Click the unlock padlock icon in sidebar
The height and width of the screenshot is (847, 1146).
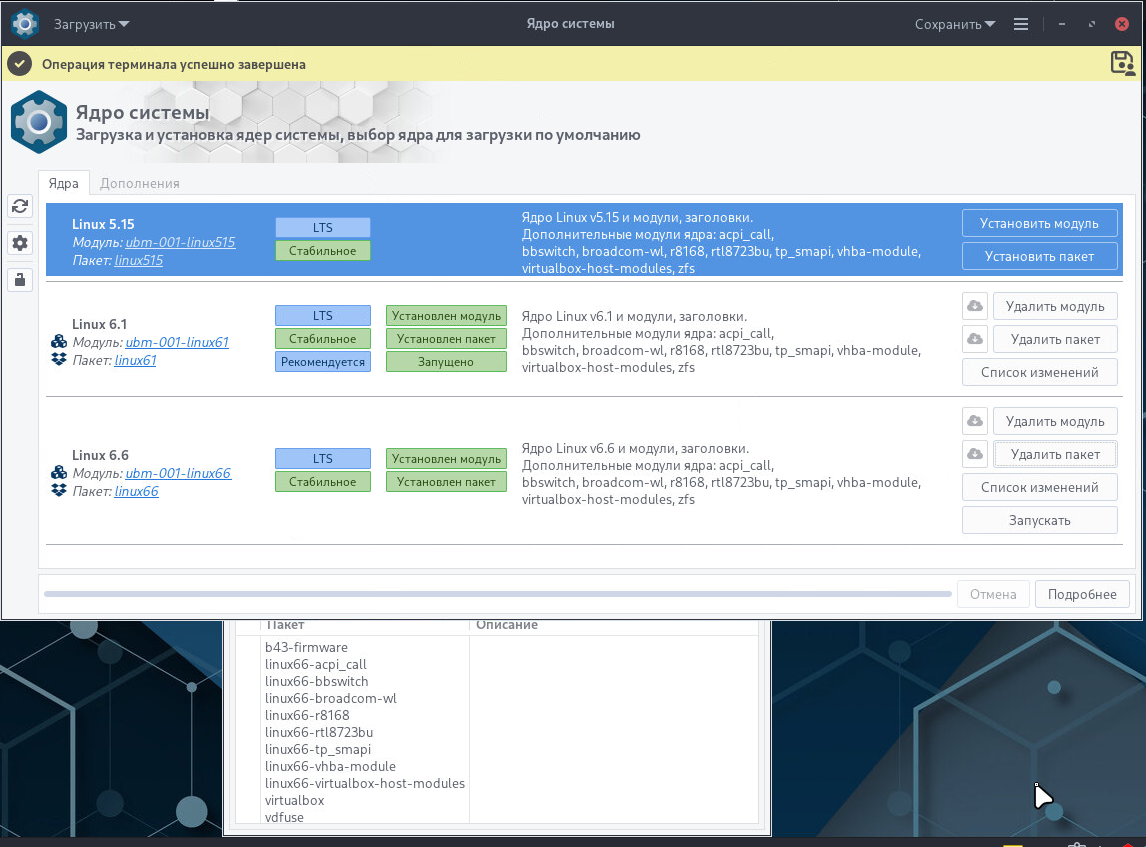(19, 279)
